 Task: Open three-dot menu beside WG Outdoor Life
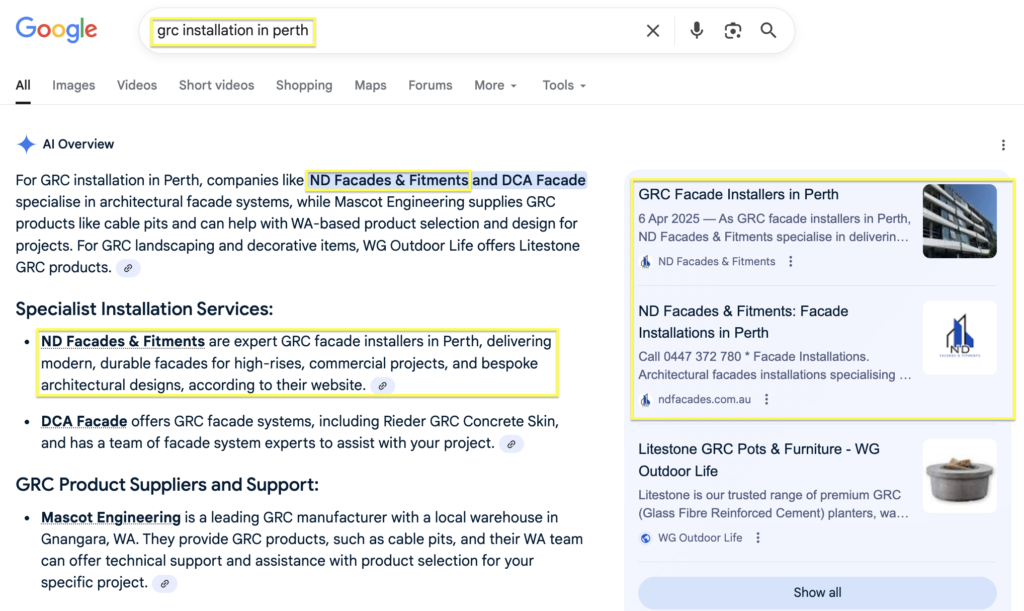click(758, 537)
